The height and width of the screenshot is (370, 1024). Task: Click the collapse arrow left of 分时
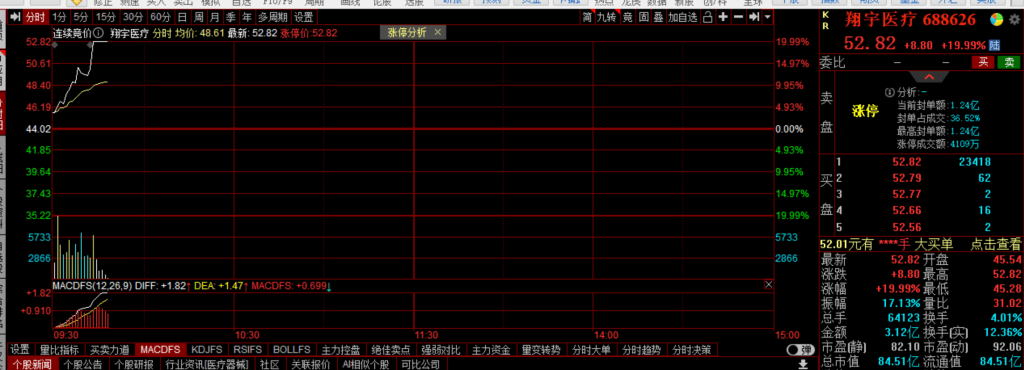click(15, 17)
